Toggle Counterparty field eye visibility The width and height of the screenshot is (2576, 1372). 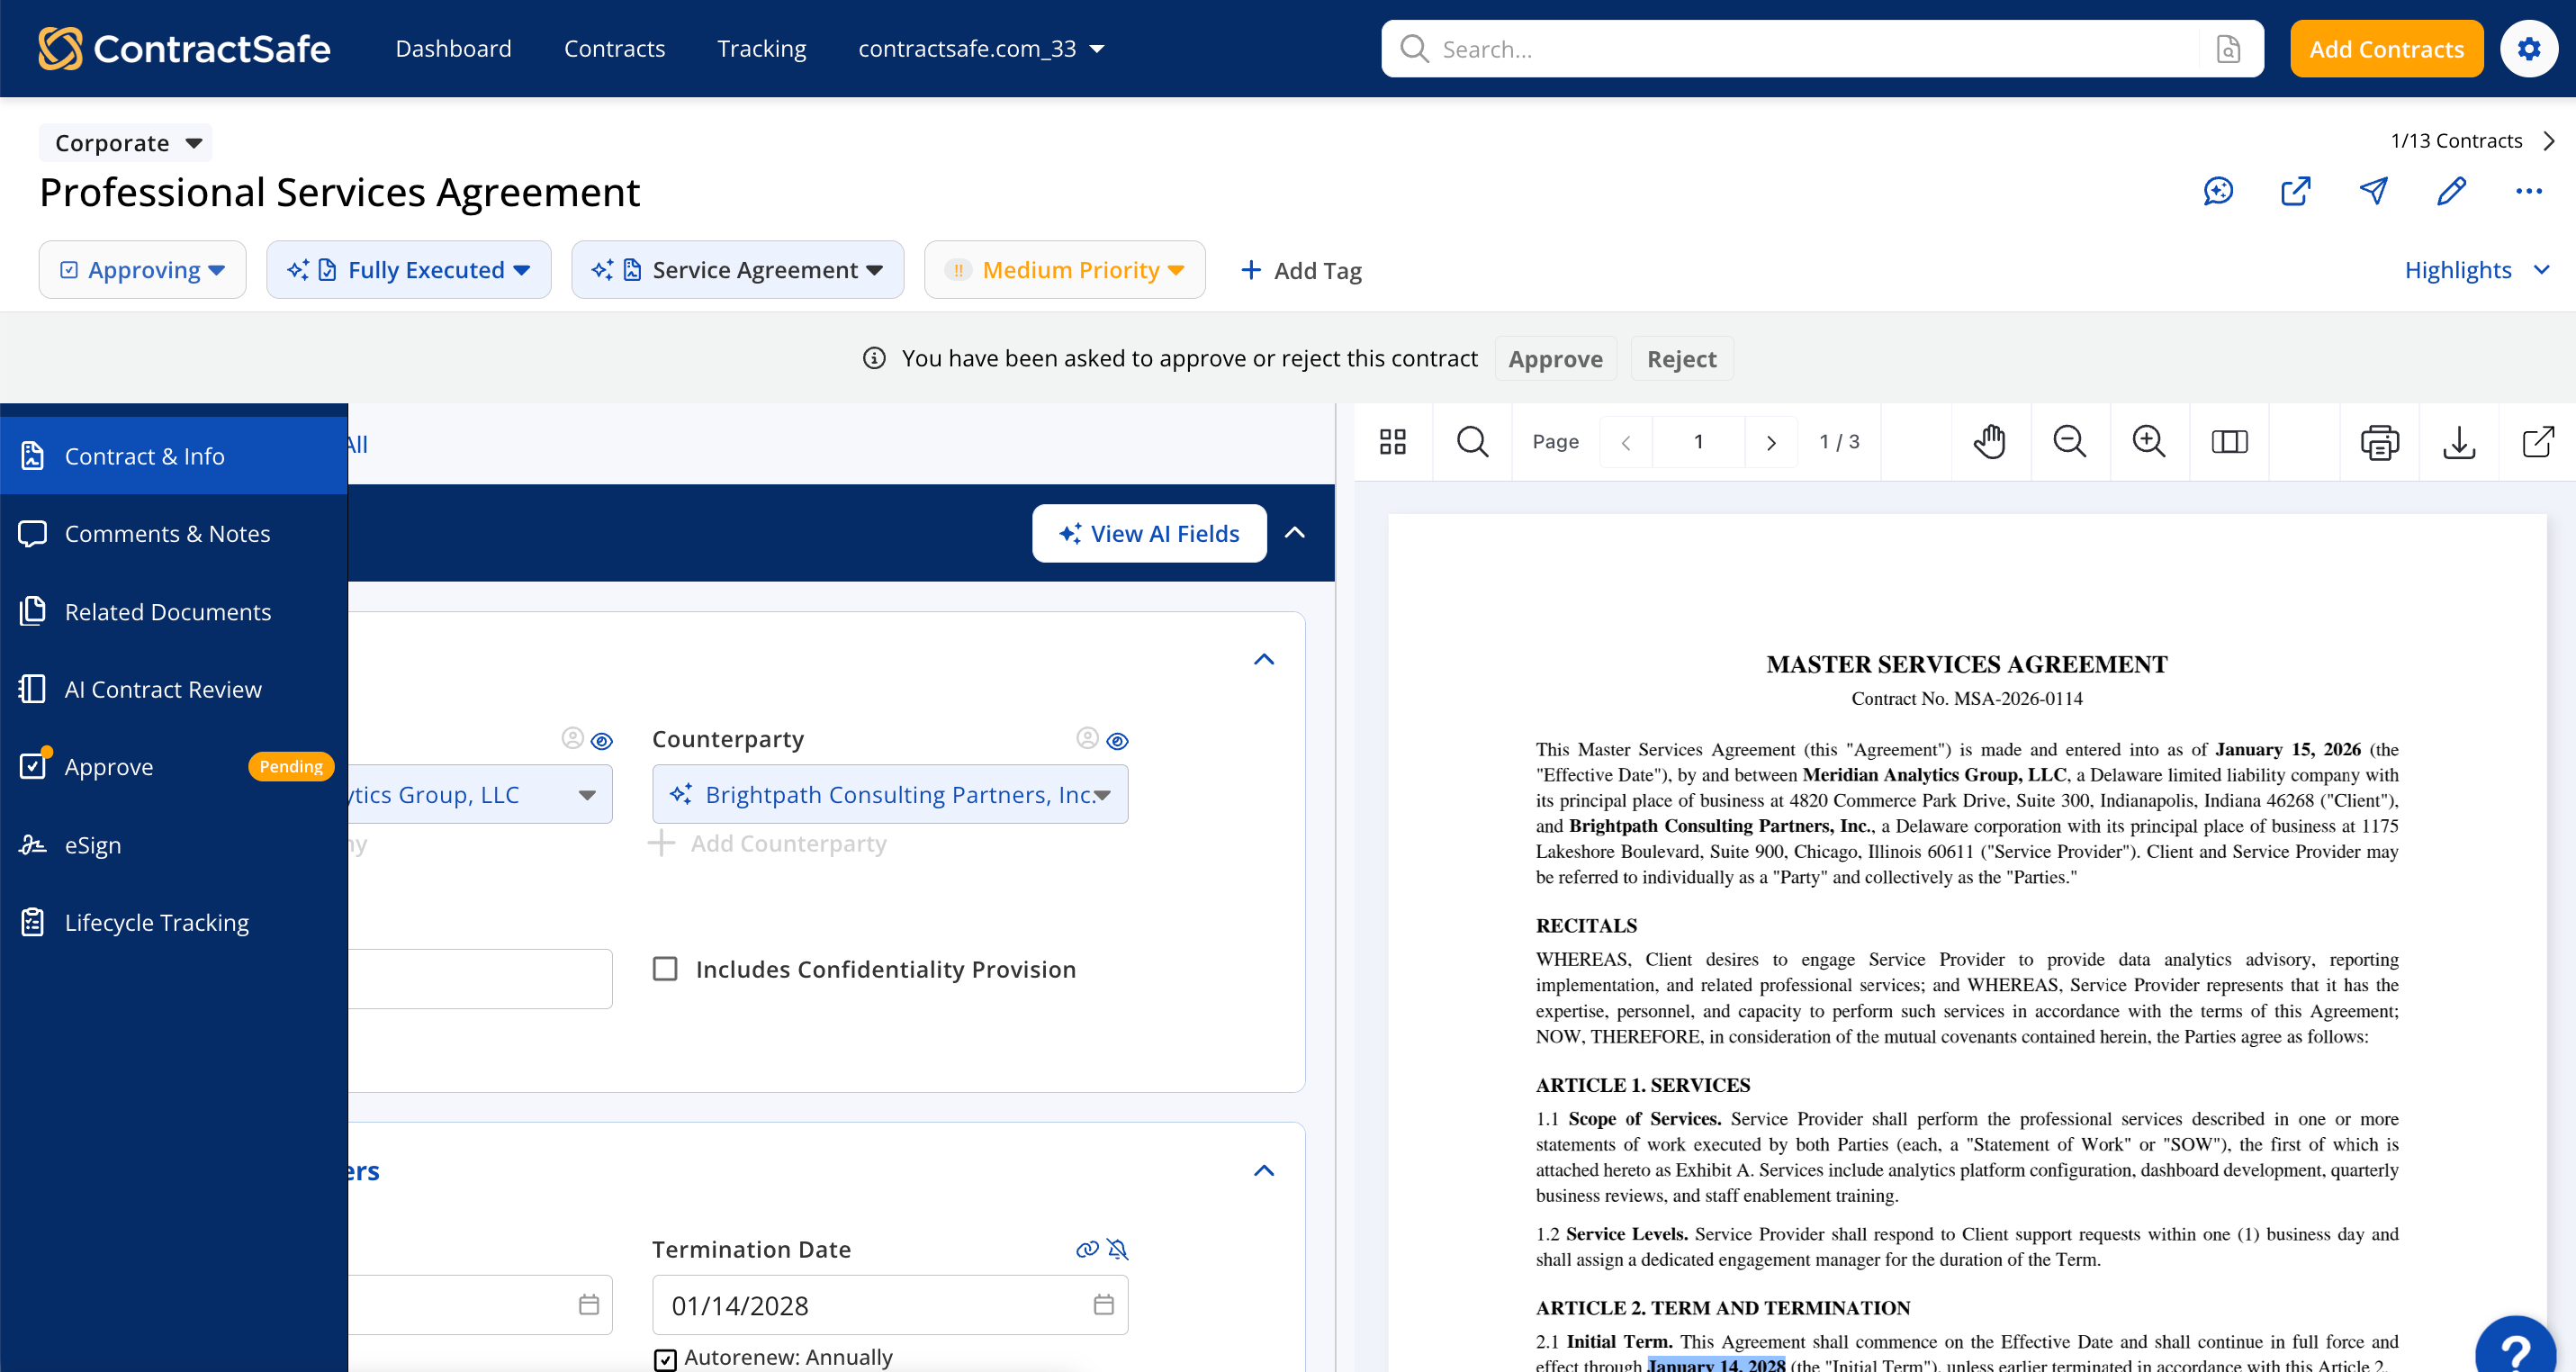1117,740
